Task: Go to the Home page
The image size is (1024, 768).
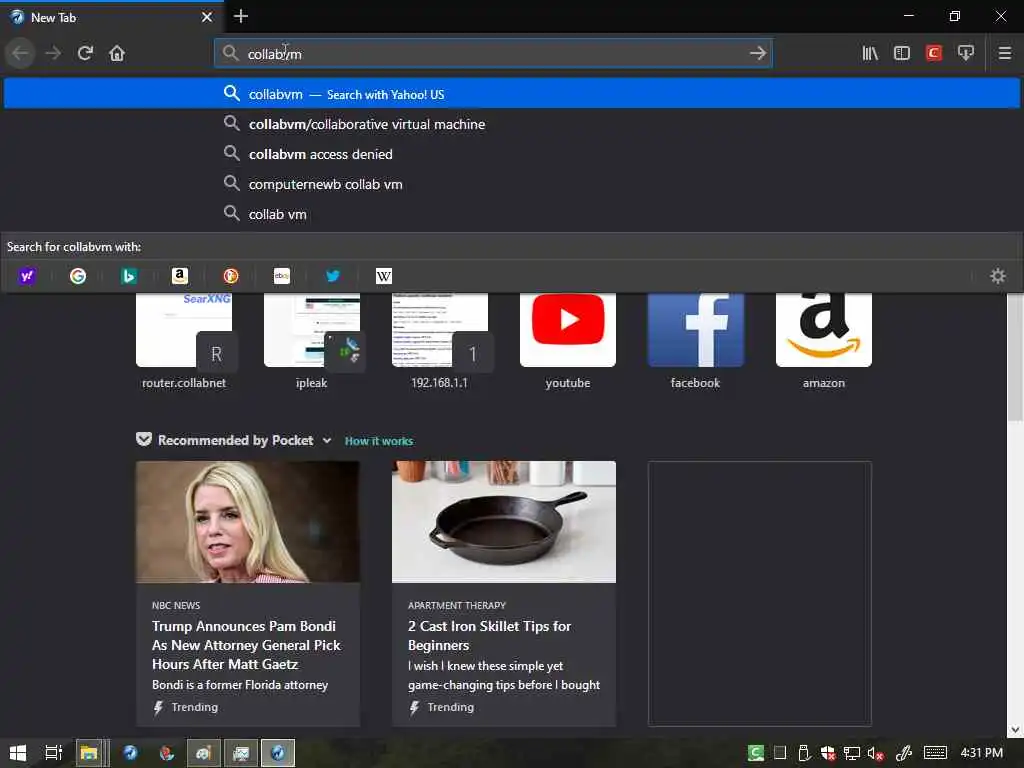Action: [x=117, y=53]
